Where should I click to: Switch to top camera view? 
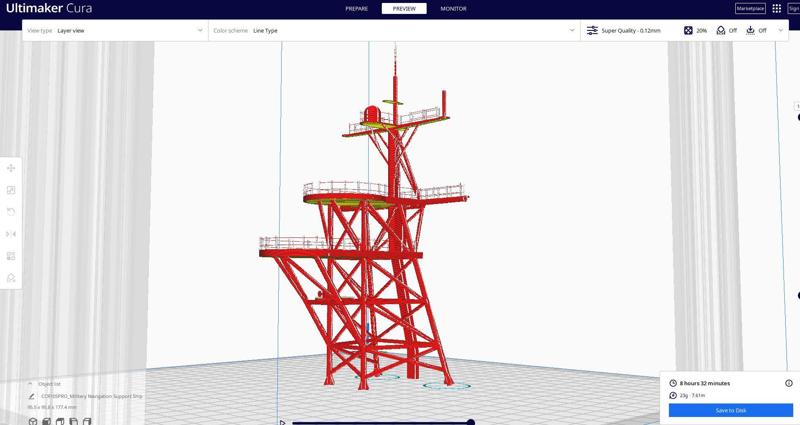coord(60,421)
